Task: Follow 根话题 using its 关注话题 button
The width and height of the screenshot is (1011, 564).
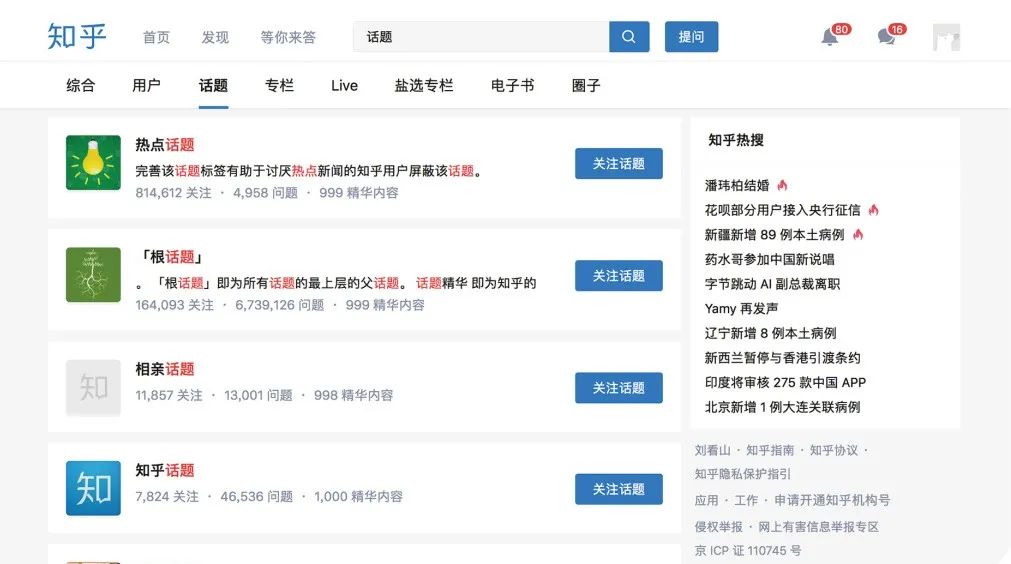Action: [x=619, y=276]
